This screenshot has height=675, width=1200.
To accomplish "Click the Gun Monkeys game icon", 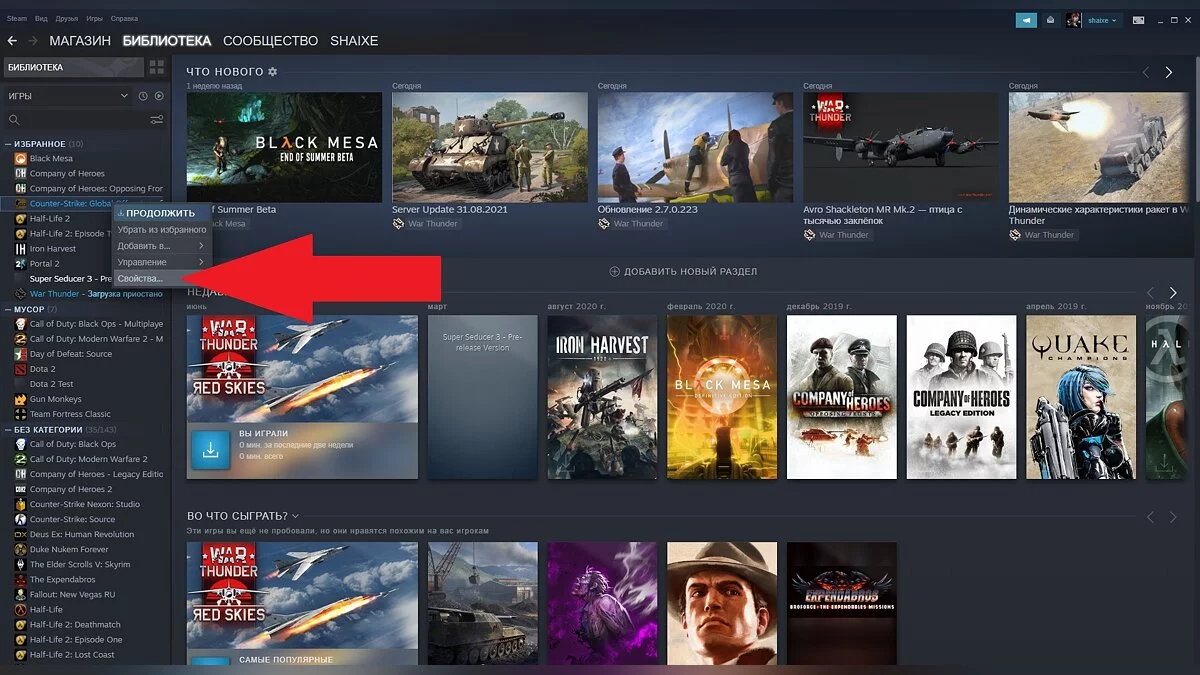I will click(x=20, y=399).
